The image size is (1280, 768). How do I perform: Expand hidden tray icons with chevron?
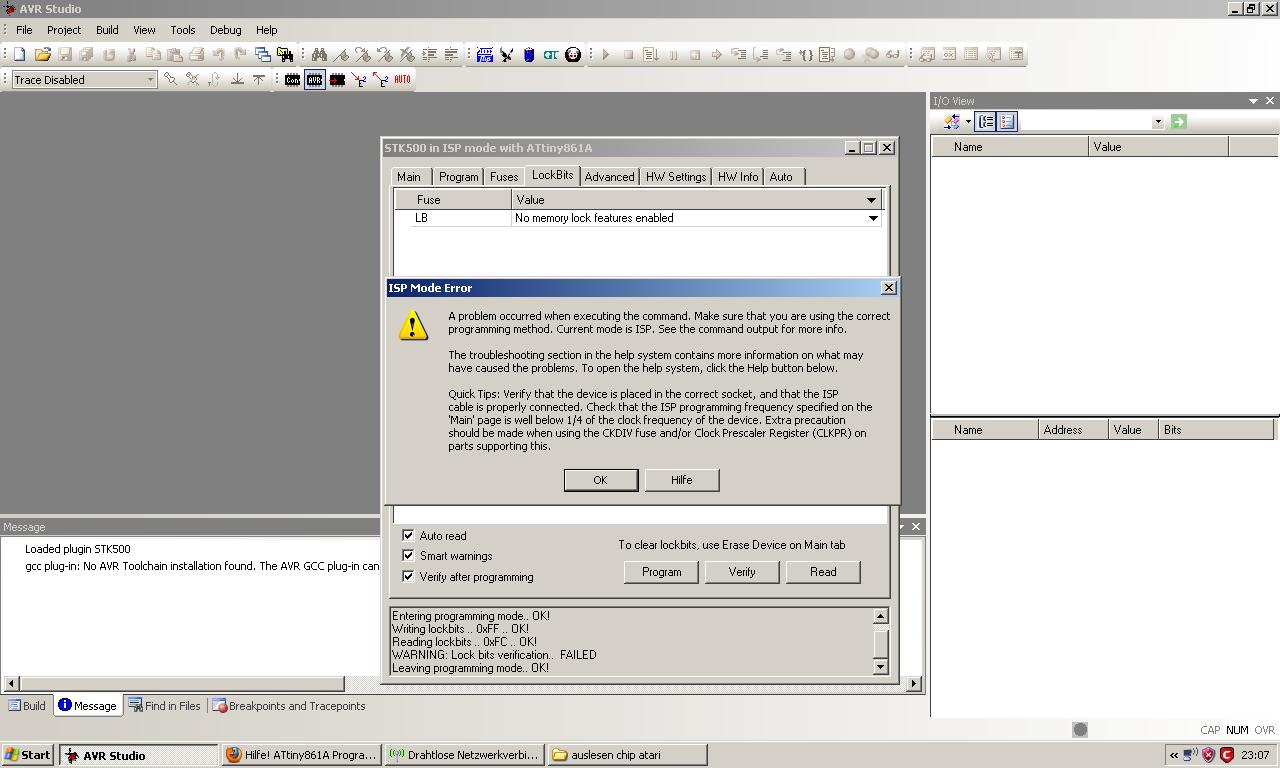point(1173,755)
